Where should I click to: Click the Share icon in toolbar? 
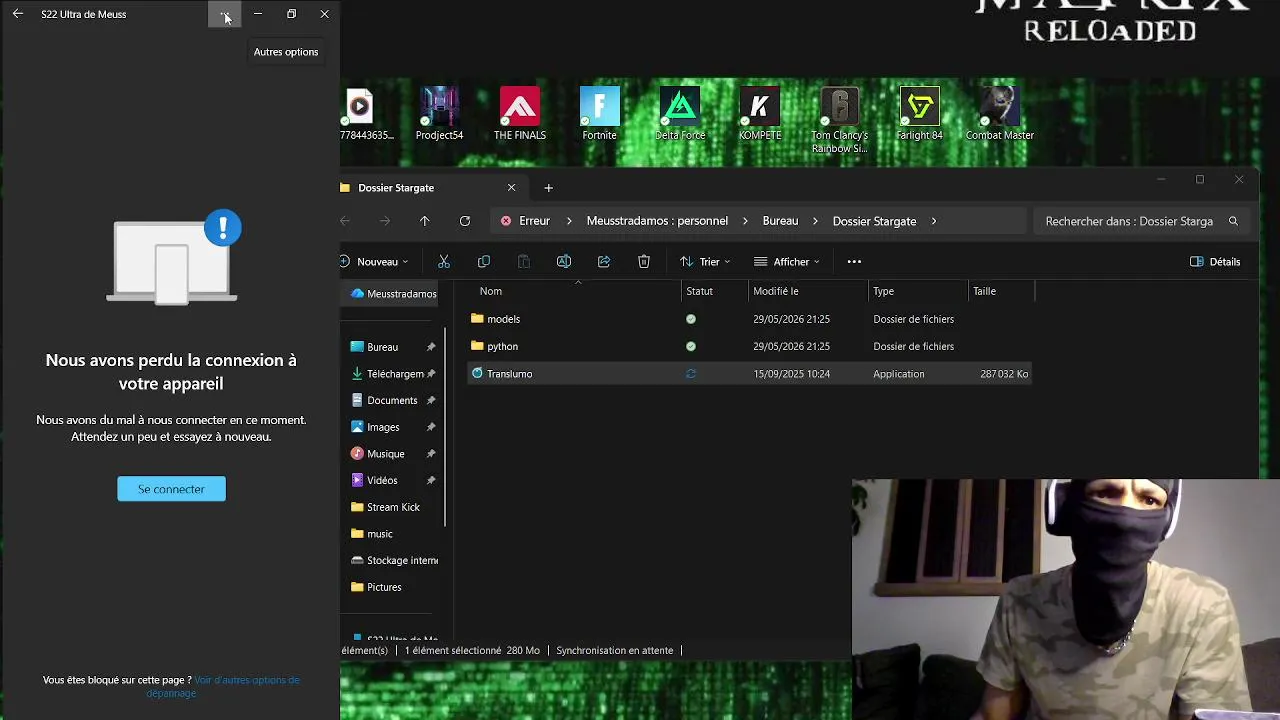pyautogui.click(x=604, y=262)
